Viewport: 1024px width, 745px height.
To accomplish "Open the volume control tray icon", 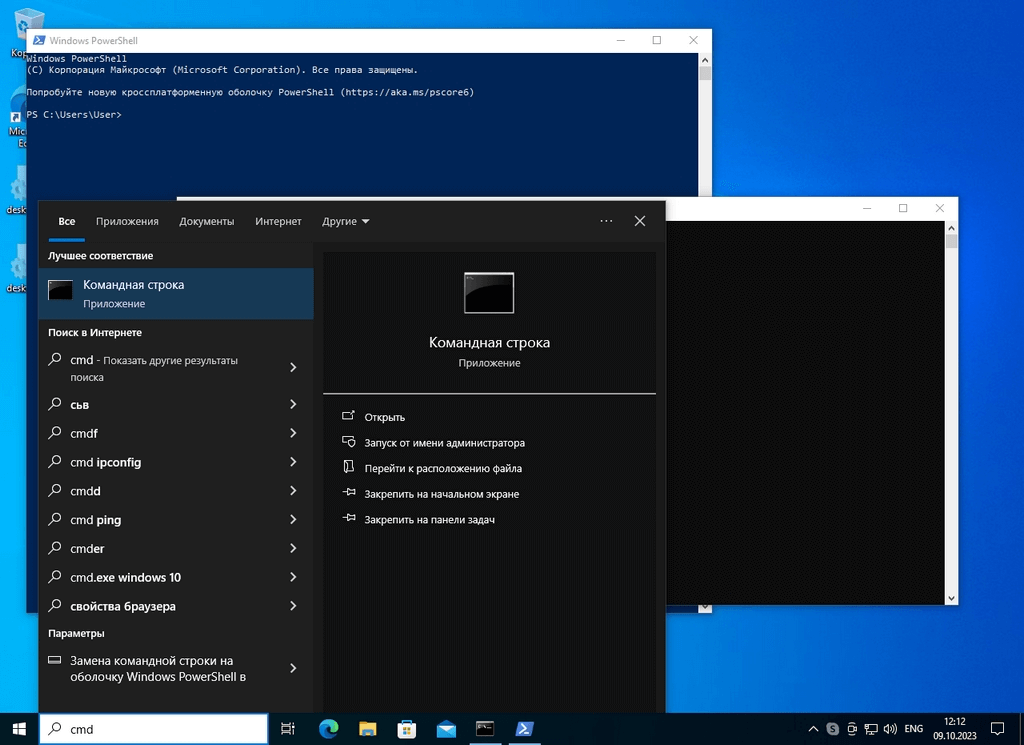I will click(x=890, y=729).
